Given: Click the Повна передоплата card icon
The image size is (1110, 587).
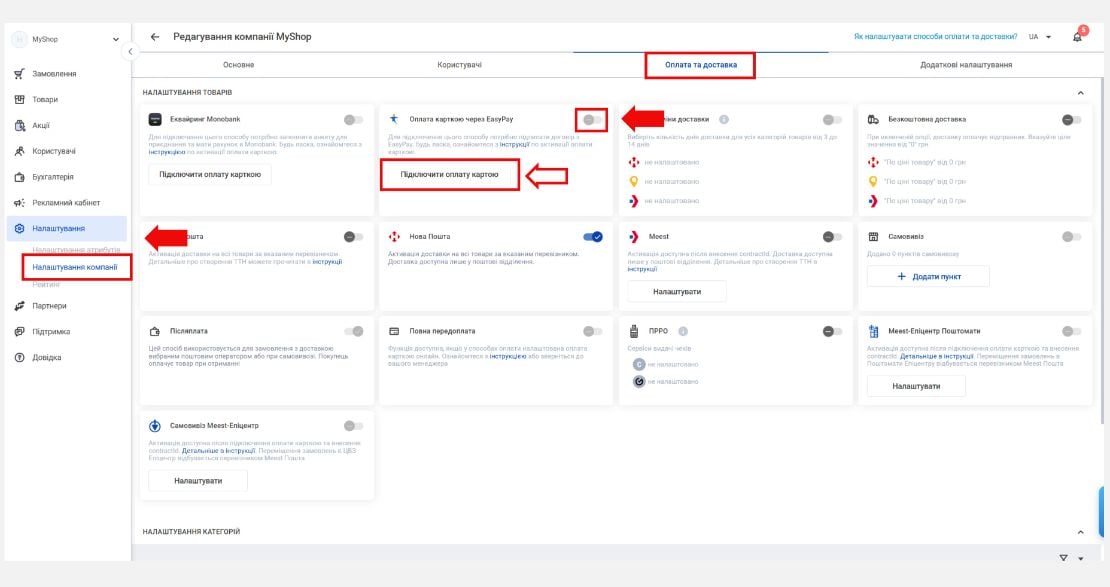Looking at the screenshot, I should 394,331.
